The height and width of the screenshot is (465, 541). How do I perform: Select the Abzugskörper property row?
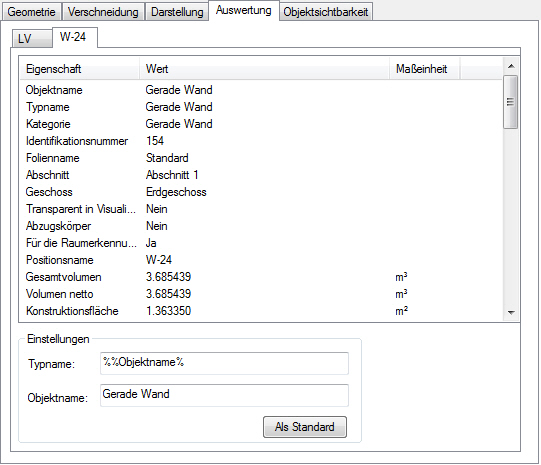(x=261, y=226)
